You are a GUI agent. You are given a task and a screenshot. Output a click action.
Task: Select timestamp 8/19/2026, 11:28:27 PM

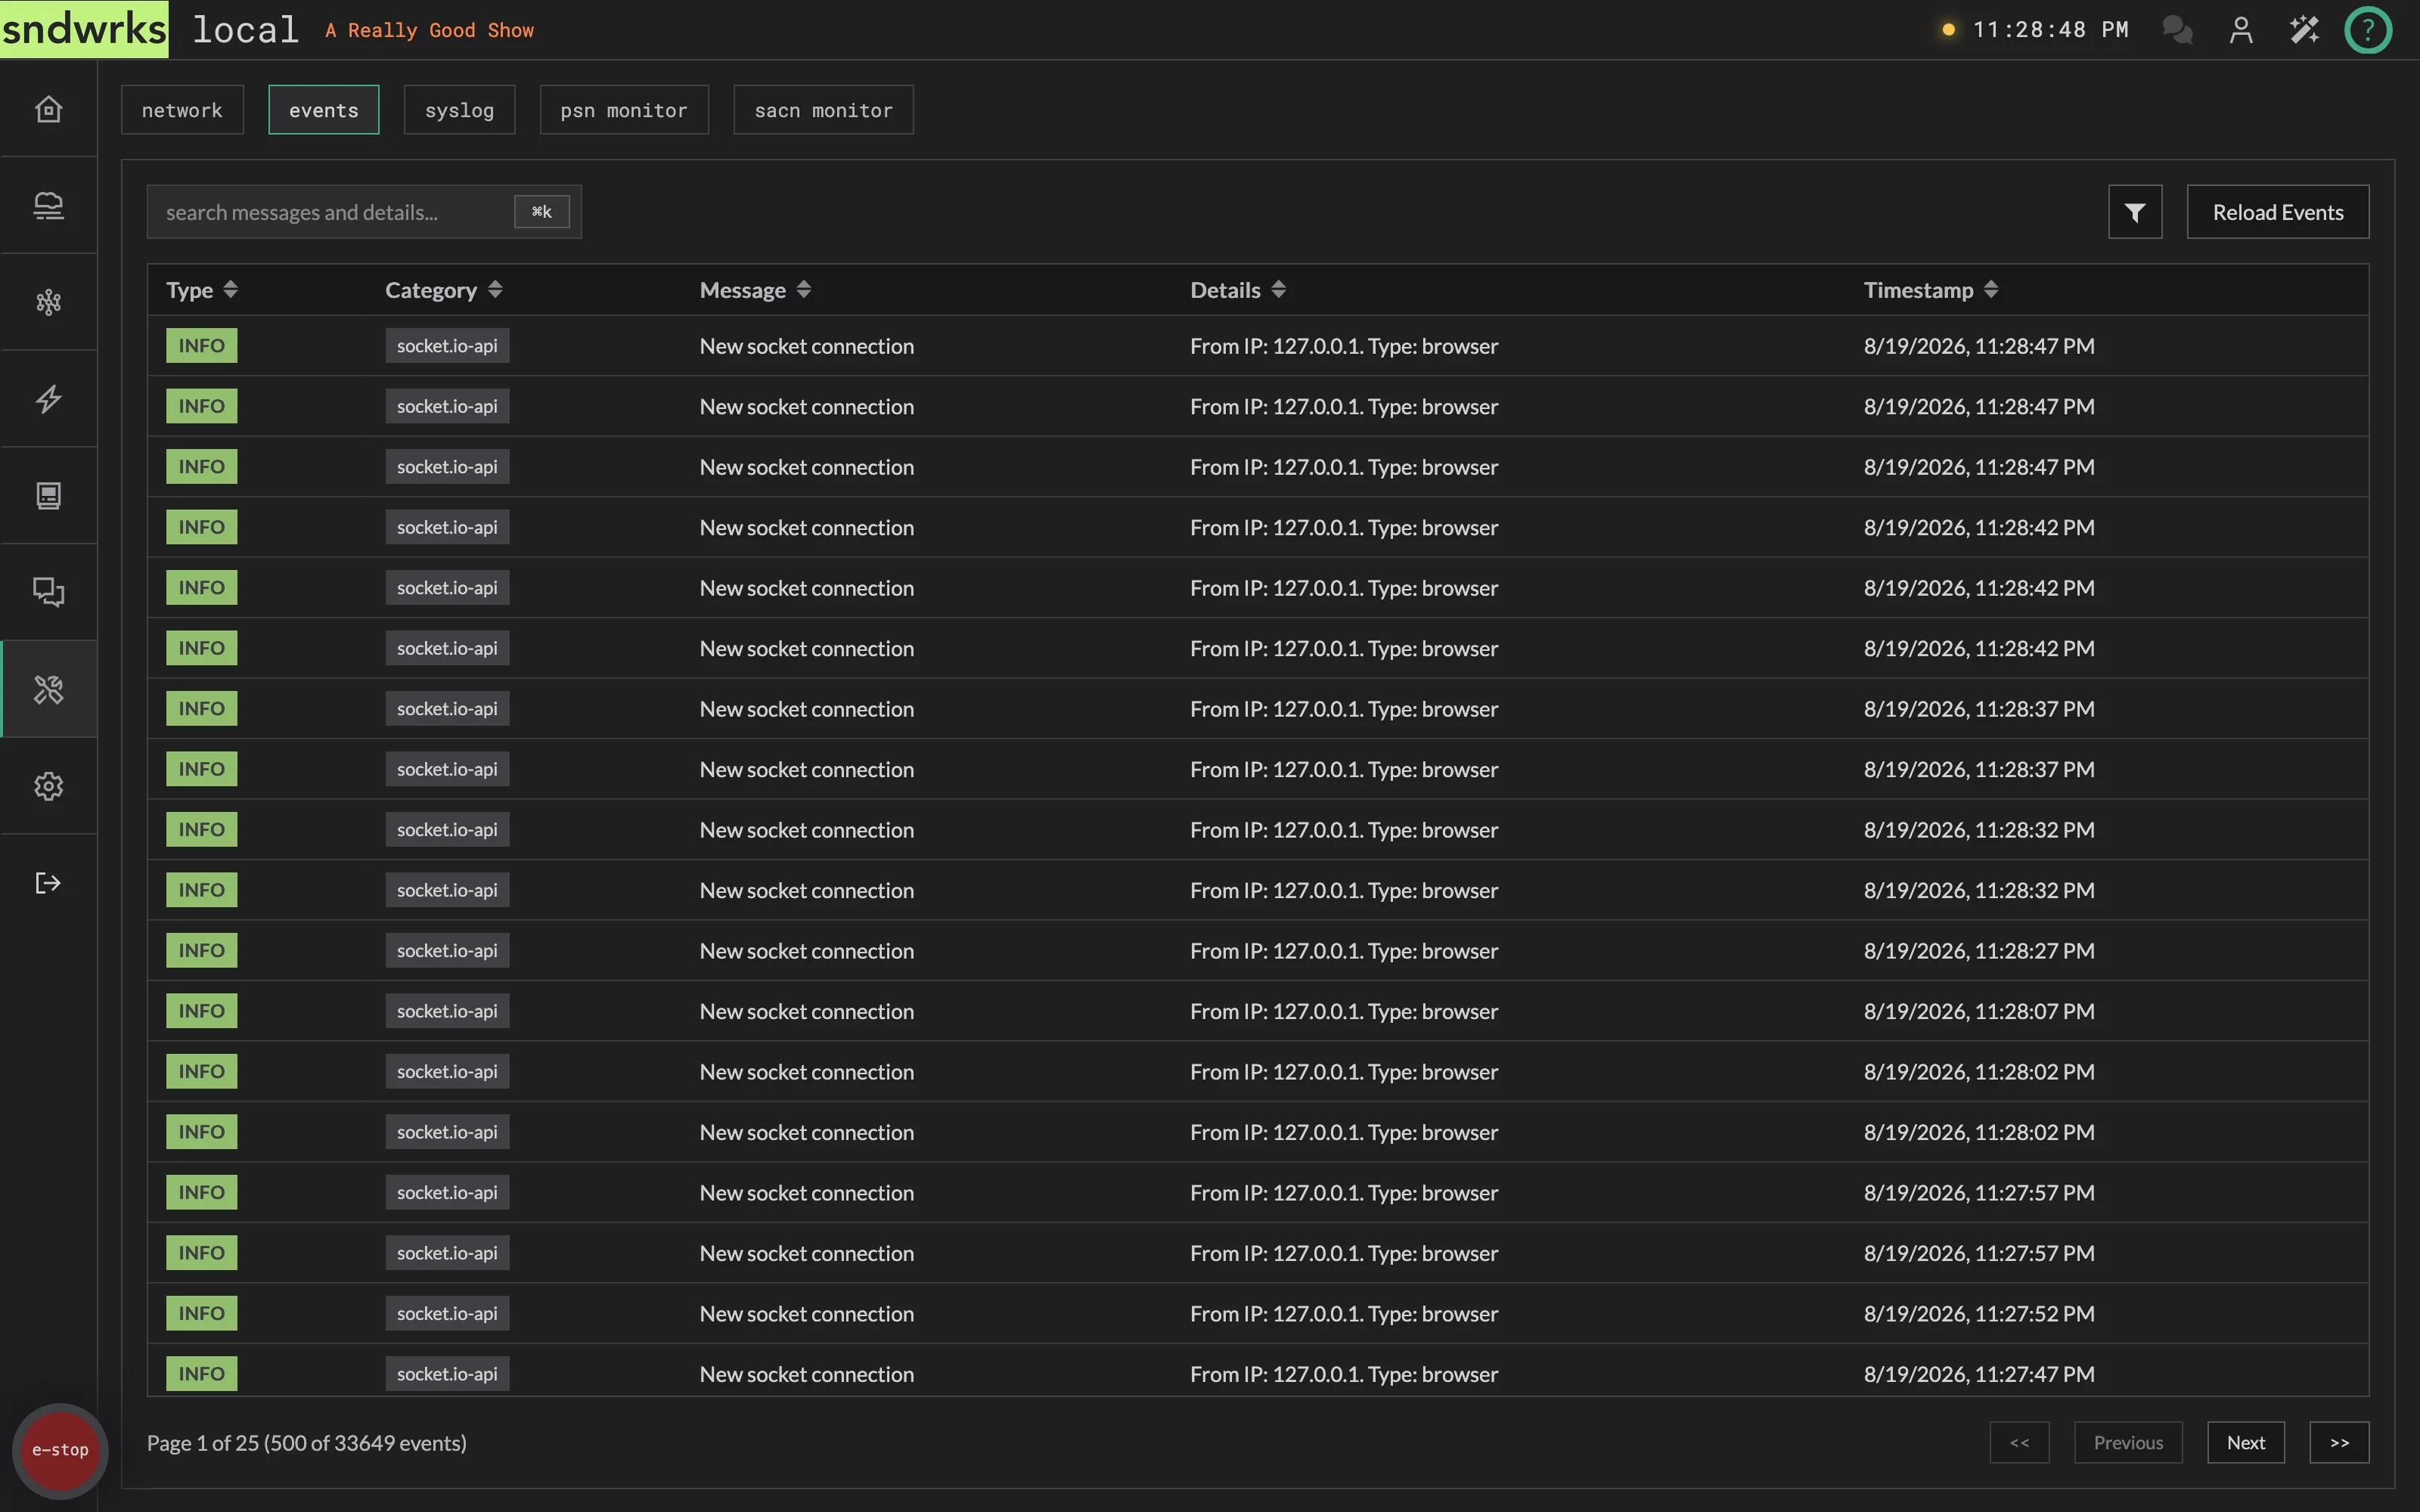pos(1979,951)
